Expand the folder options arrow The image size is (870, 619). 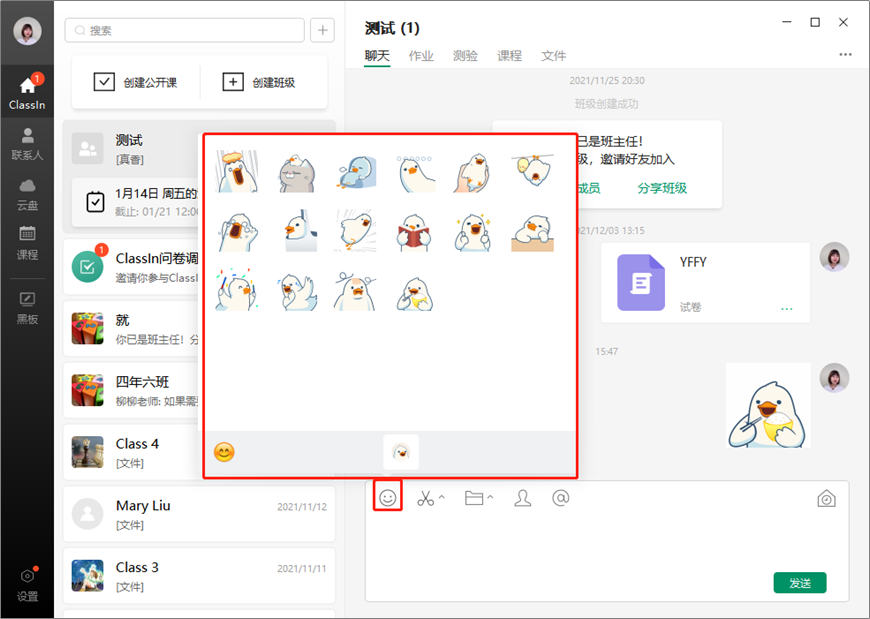(490, 497)
